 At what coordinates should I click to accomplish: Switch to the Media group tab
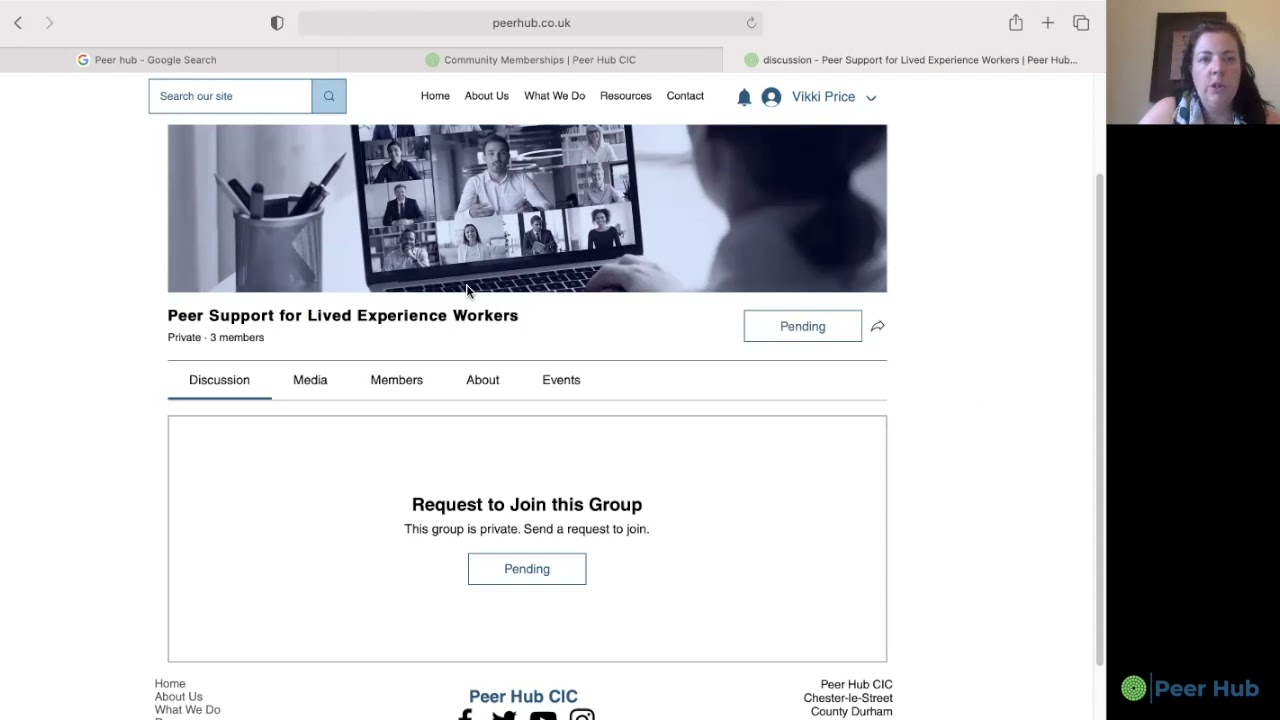coord(310,380)
